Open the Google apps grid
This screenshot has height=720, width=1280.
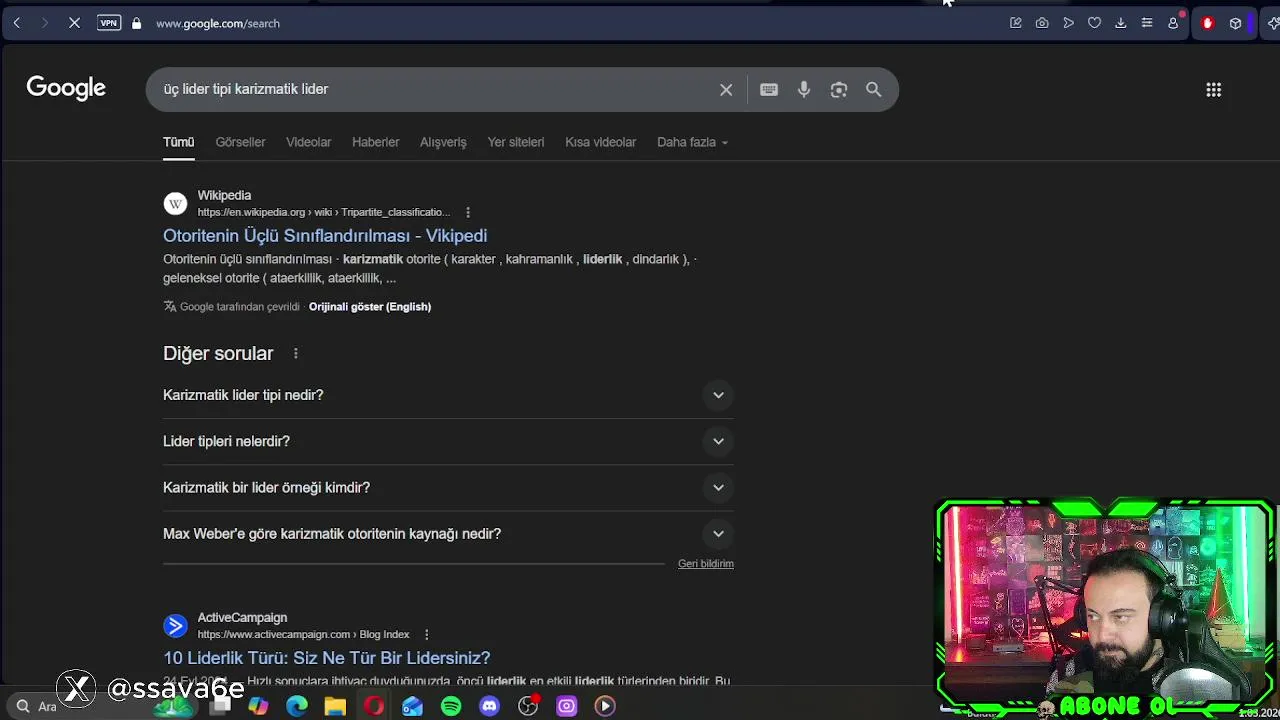pyautogui.click(x=1214, y=90)
